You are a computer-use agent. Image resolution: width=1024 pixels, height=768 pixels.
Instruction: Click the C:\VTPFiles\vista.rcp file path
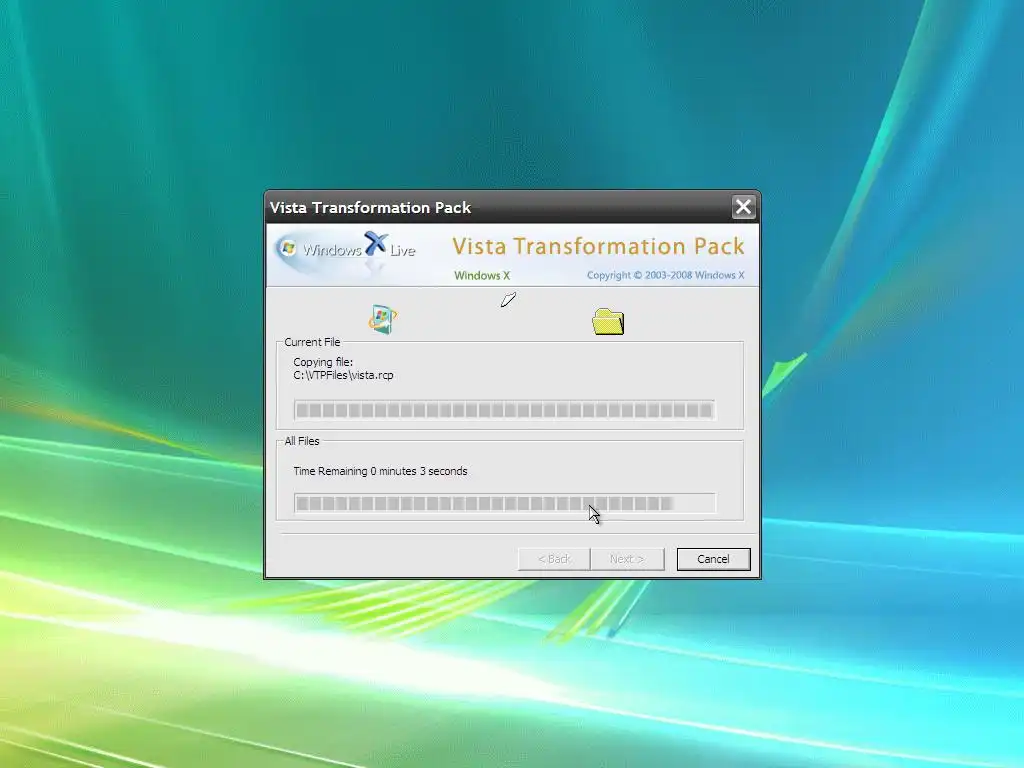(344, 376)
